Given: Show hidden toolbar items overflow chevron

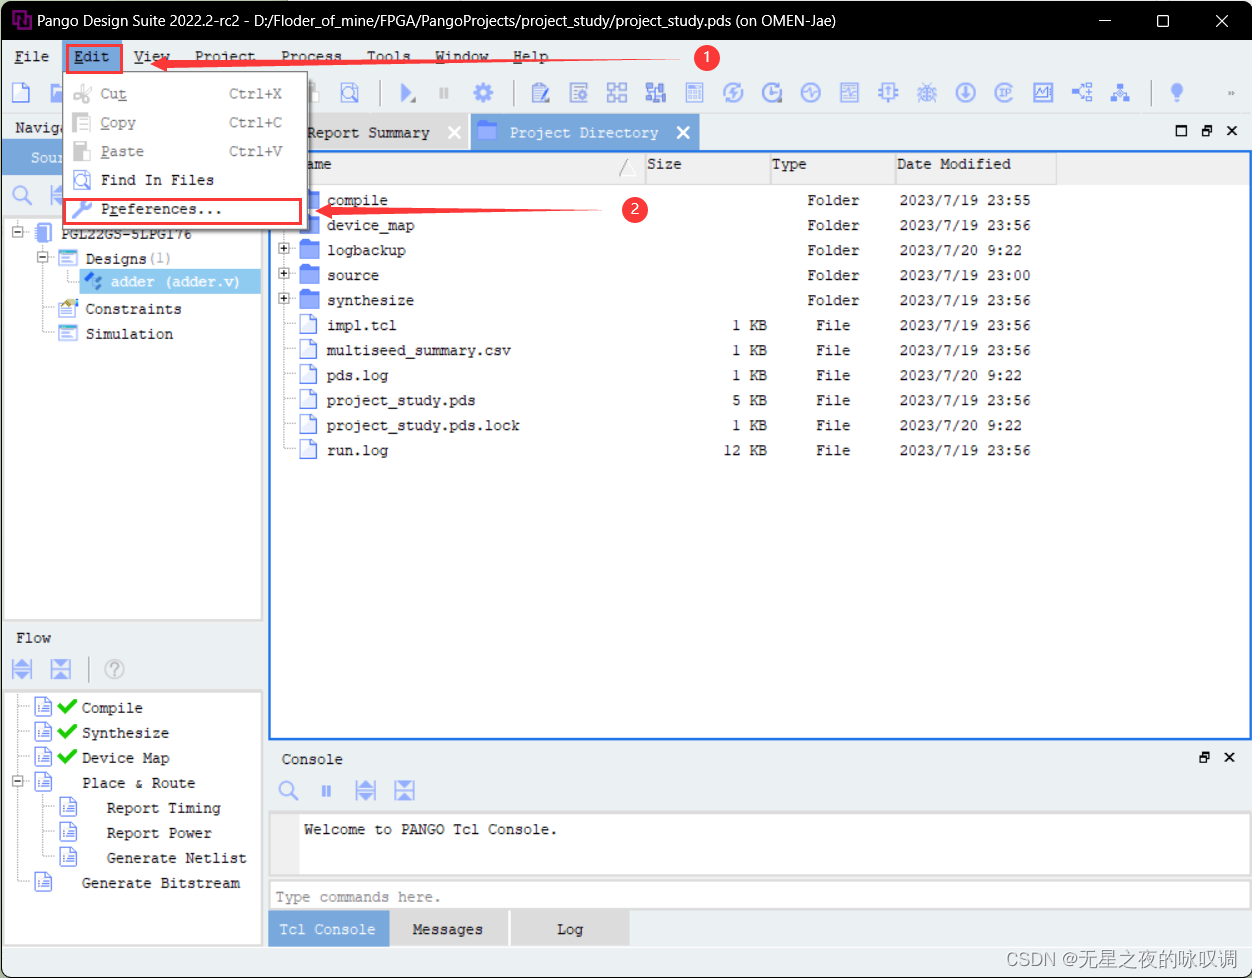Looking at the screenshot, I should click(1231, 93).
